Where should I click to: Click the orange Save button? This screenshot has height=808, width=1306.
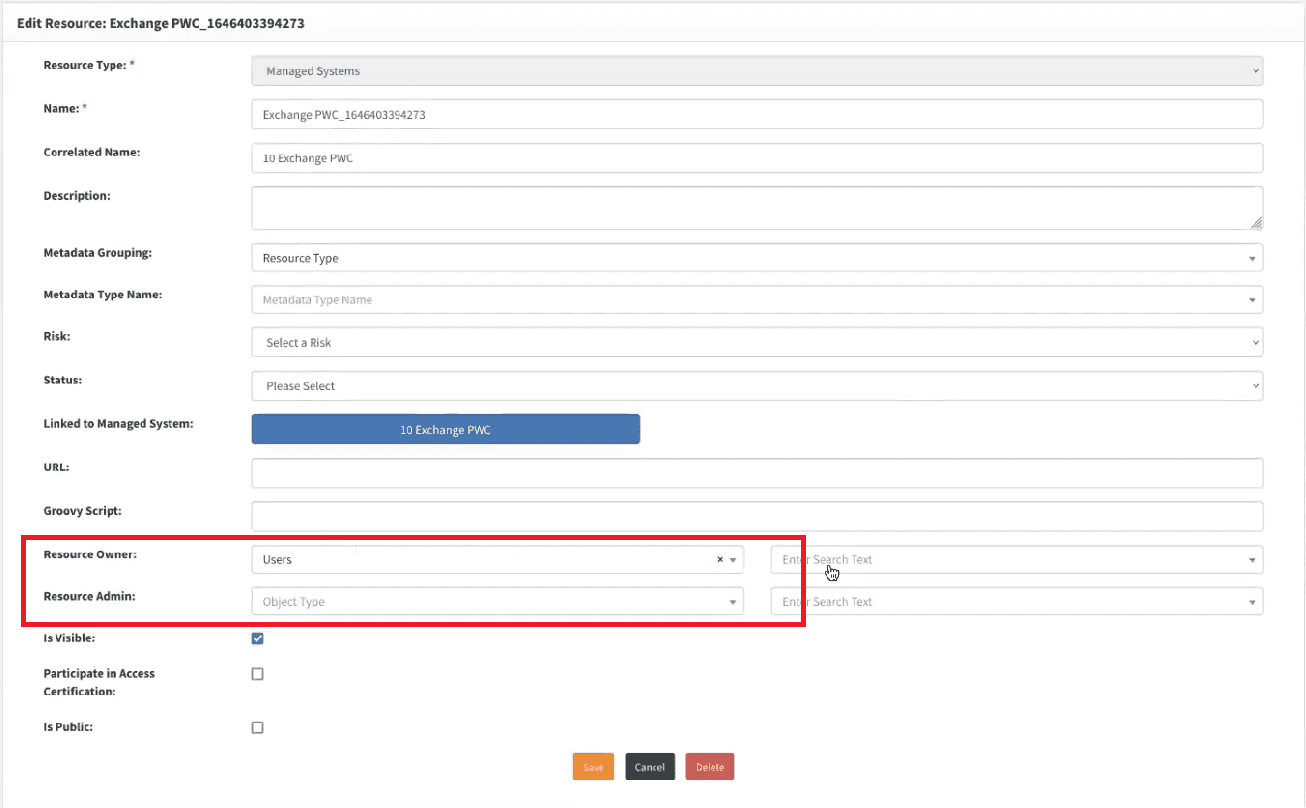pyautogui.click(x=593, y=767)
